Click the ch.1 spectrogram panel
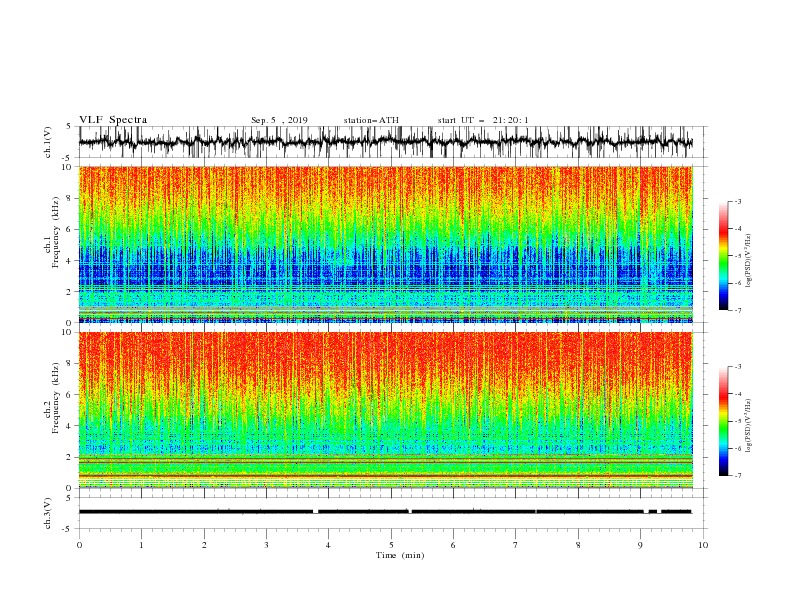This screenshot has height=612, width=792. click(385, 244)
